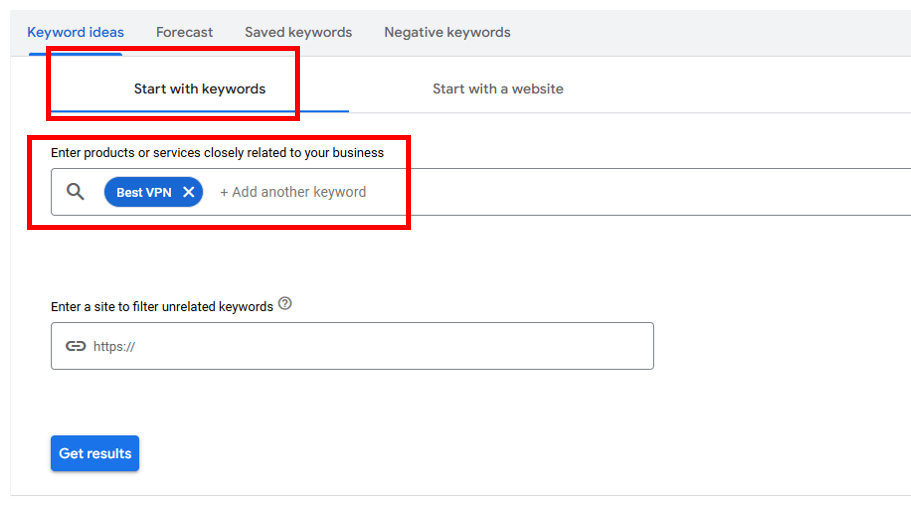This screenshot has height=506, width=911.
Task: Click the 'Best VPN' text inside the chip
Action: 143,192
